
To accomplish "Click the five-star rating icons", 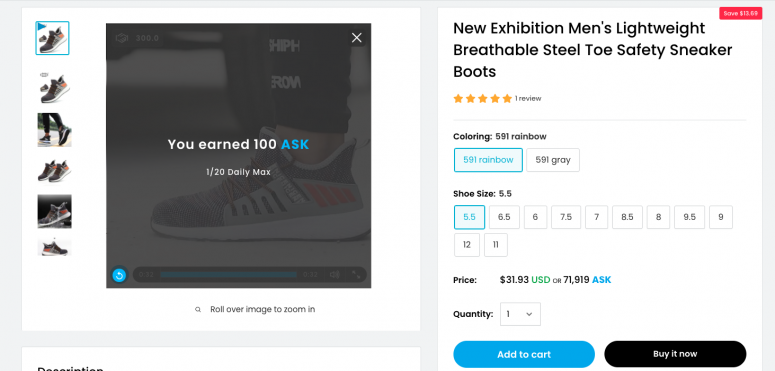I will [482, 99].
